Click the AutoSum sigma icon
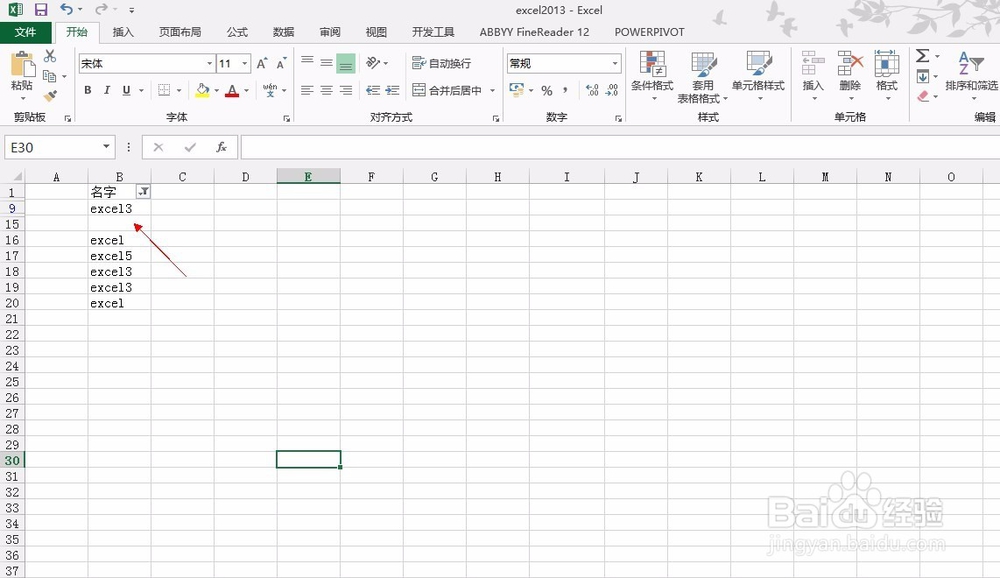Image resolution: width=1000 pixels, height=578 pixels. (922, 56)
